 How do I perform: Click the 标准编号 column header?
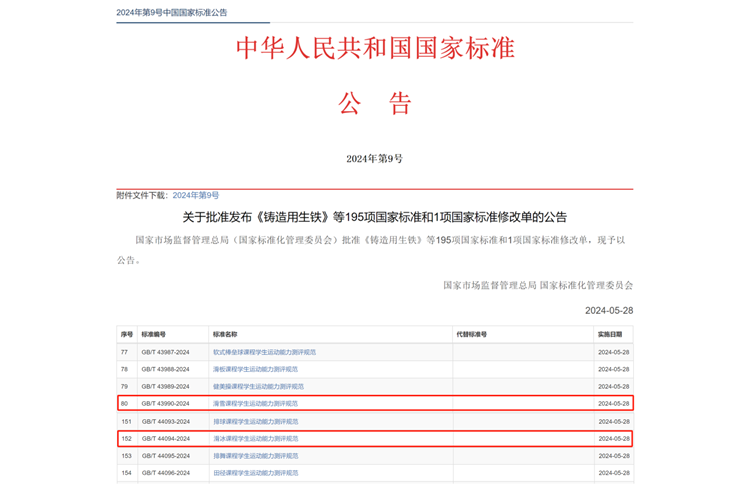(153, 334)
